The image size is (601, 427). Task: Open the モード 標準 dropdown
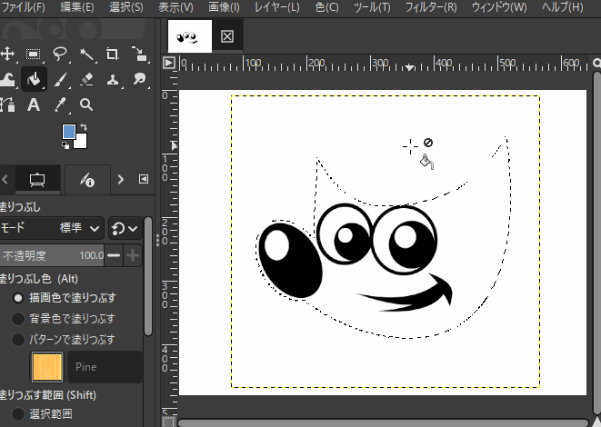(x=81, y=228)
